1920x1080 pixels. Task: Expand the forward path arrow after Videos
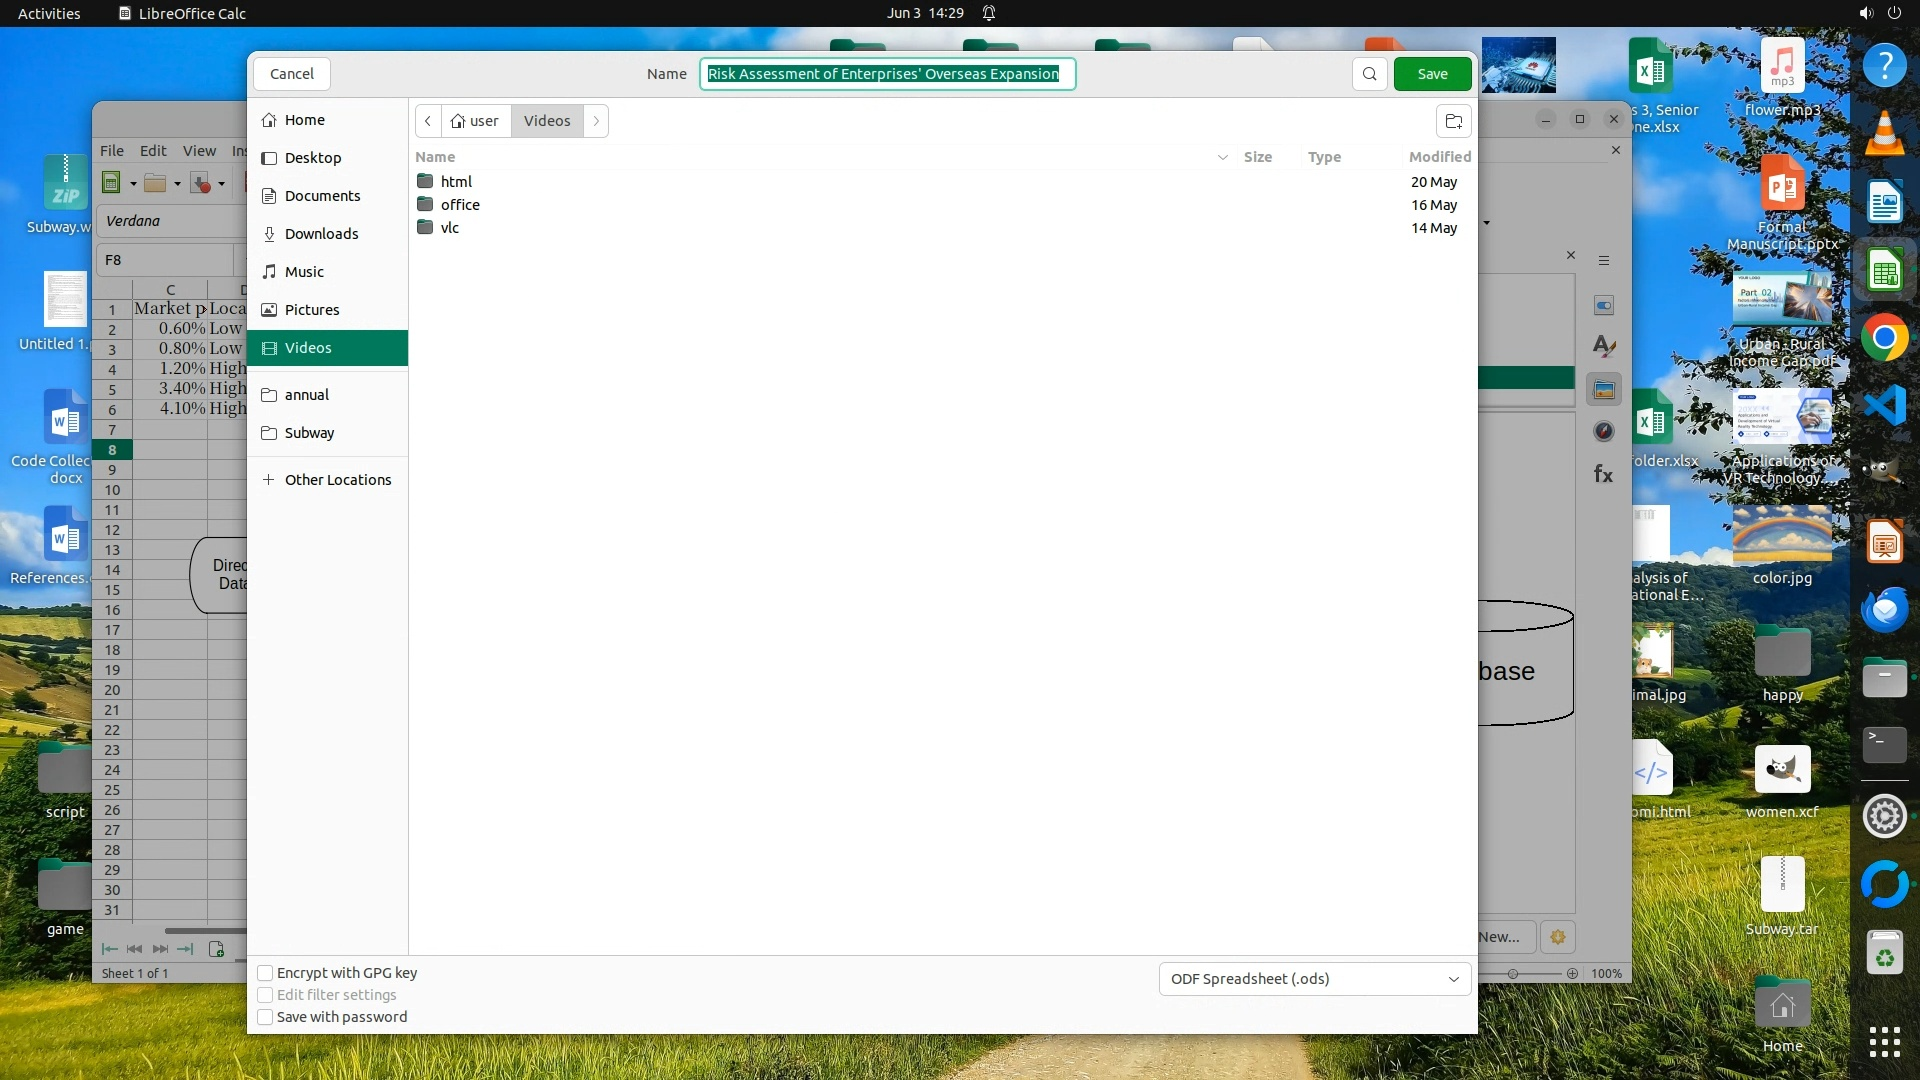(596, 121)
